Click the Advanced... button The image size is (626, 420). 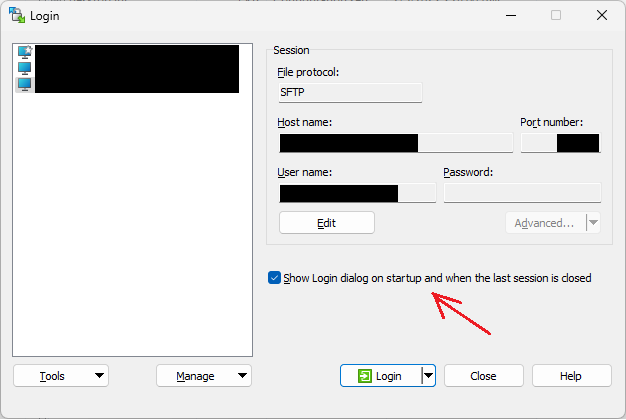pos(544,223)
